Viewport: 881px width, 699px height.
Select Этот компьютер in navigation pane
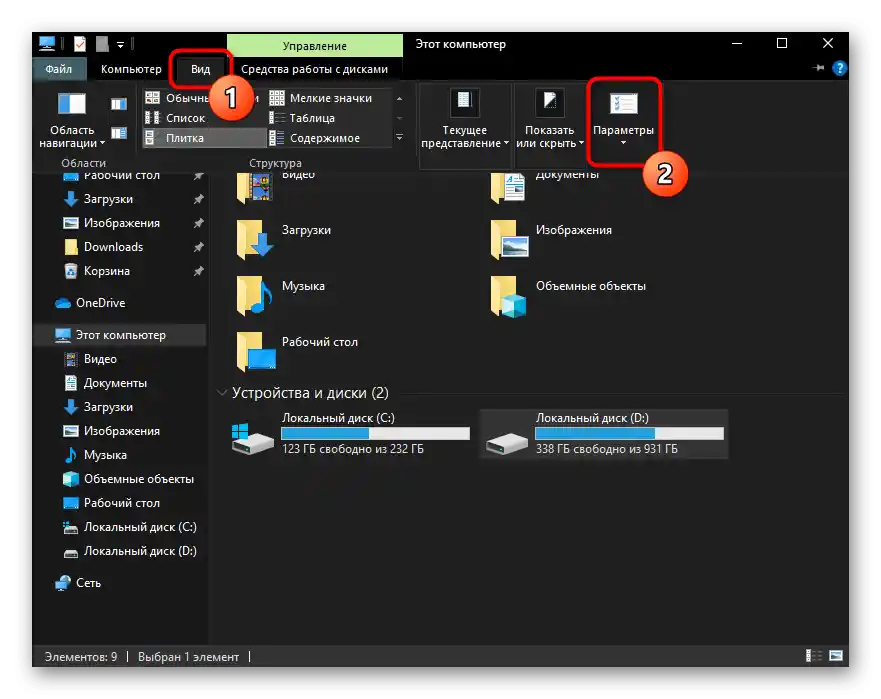(x=120, y=335)
